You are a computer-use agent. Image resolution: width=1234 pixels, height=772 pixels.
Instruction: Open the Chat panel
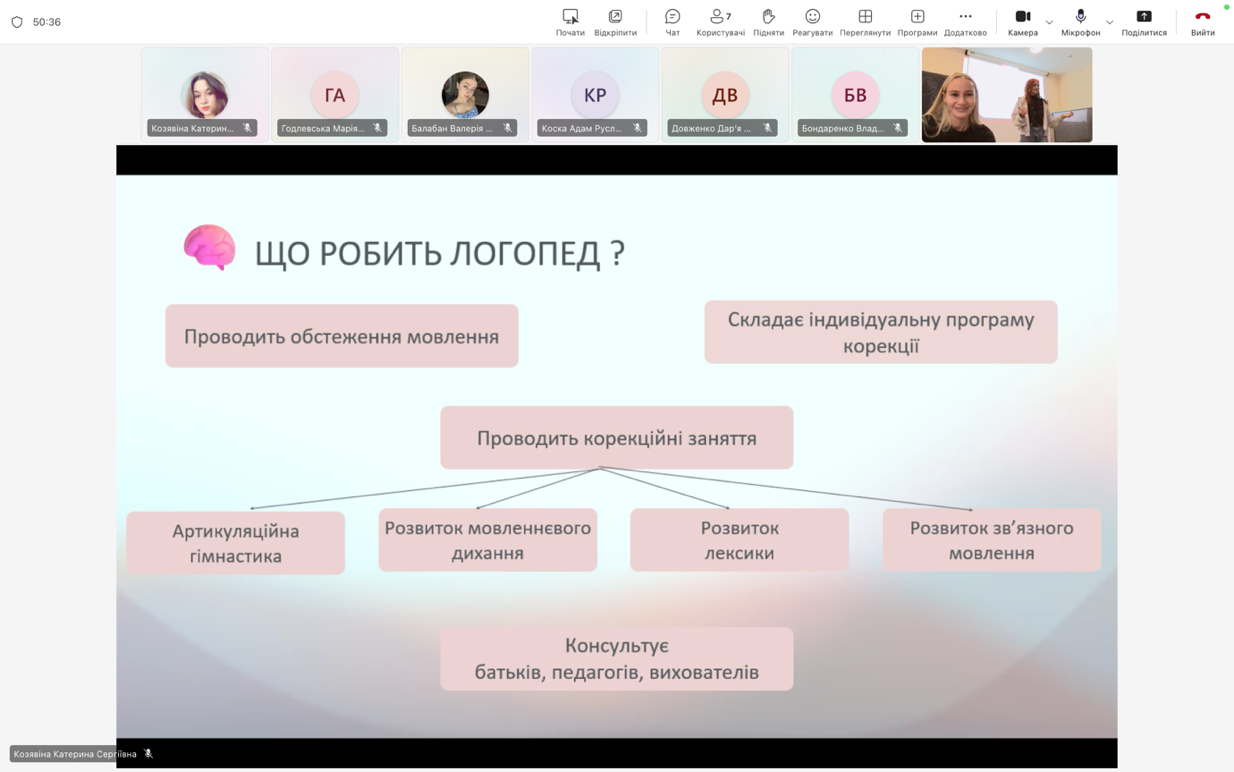tap(672, 21)
